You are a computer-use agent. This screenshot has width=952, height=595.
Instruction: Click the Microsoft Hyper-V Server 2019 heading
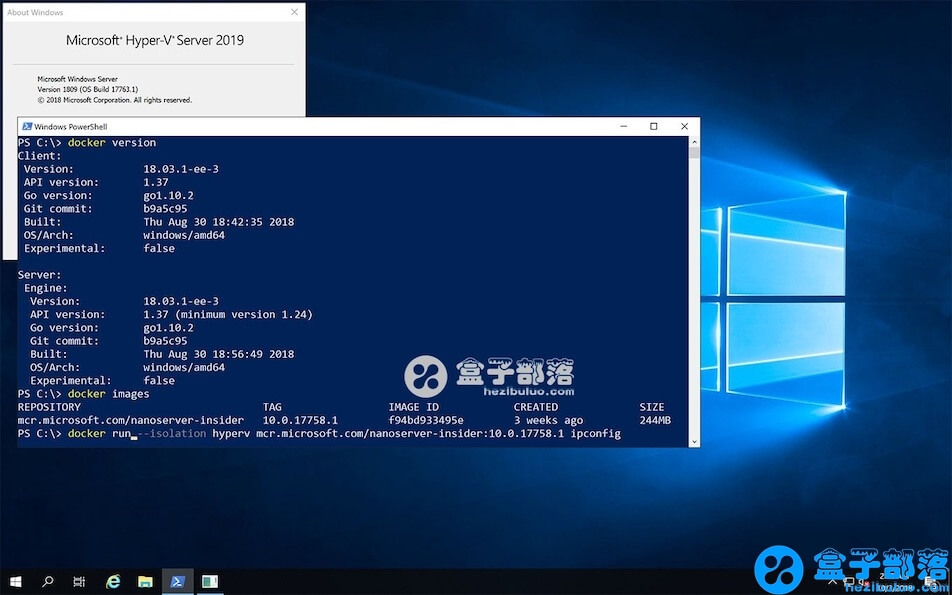155,41
